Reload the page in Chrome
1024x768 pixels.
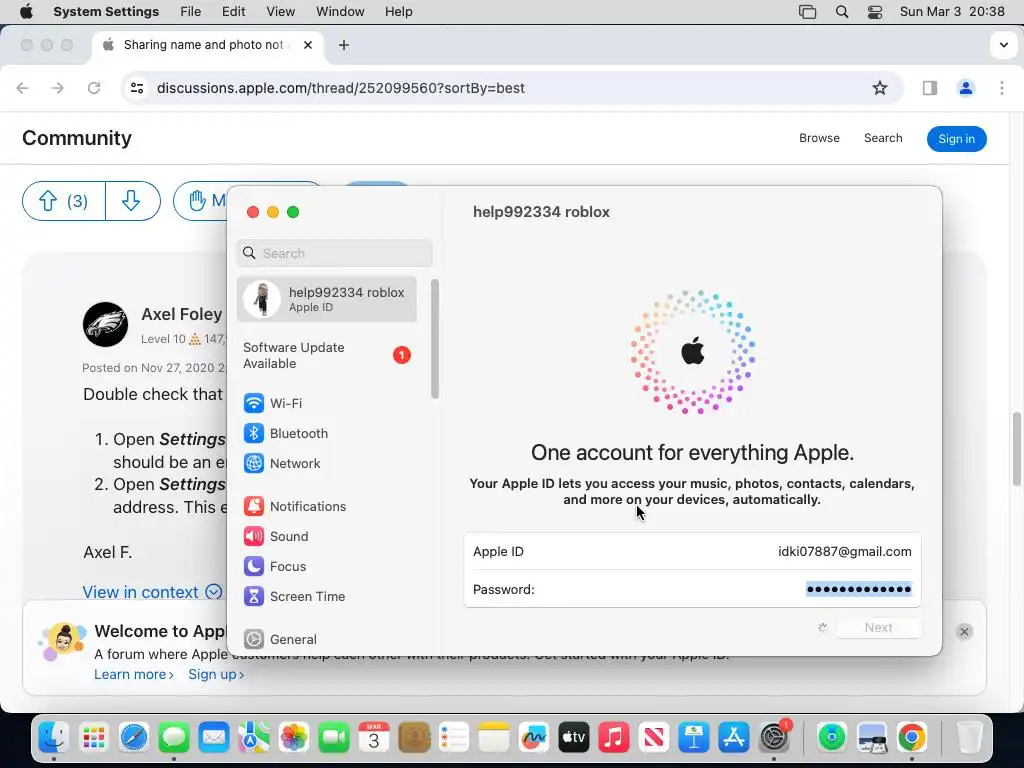pos(94,88)
